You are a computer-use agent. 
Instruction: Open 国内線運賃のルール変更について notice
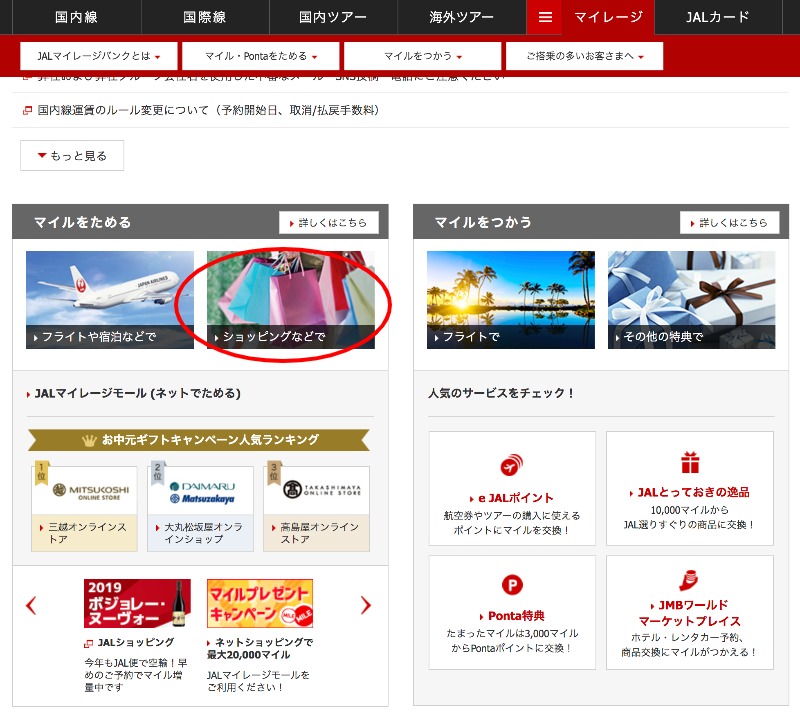(208, 110)
